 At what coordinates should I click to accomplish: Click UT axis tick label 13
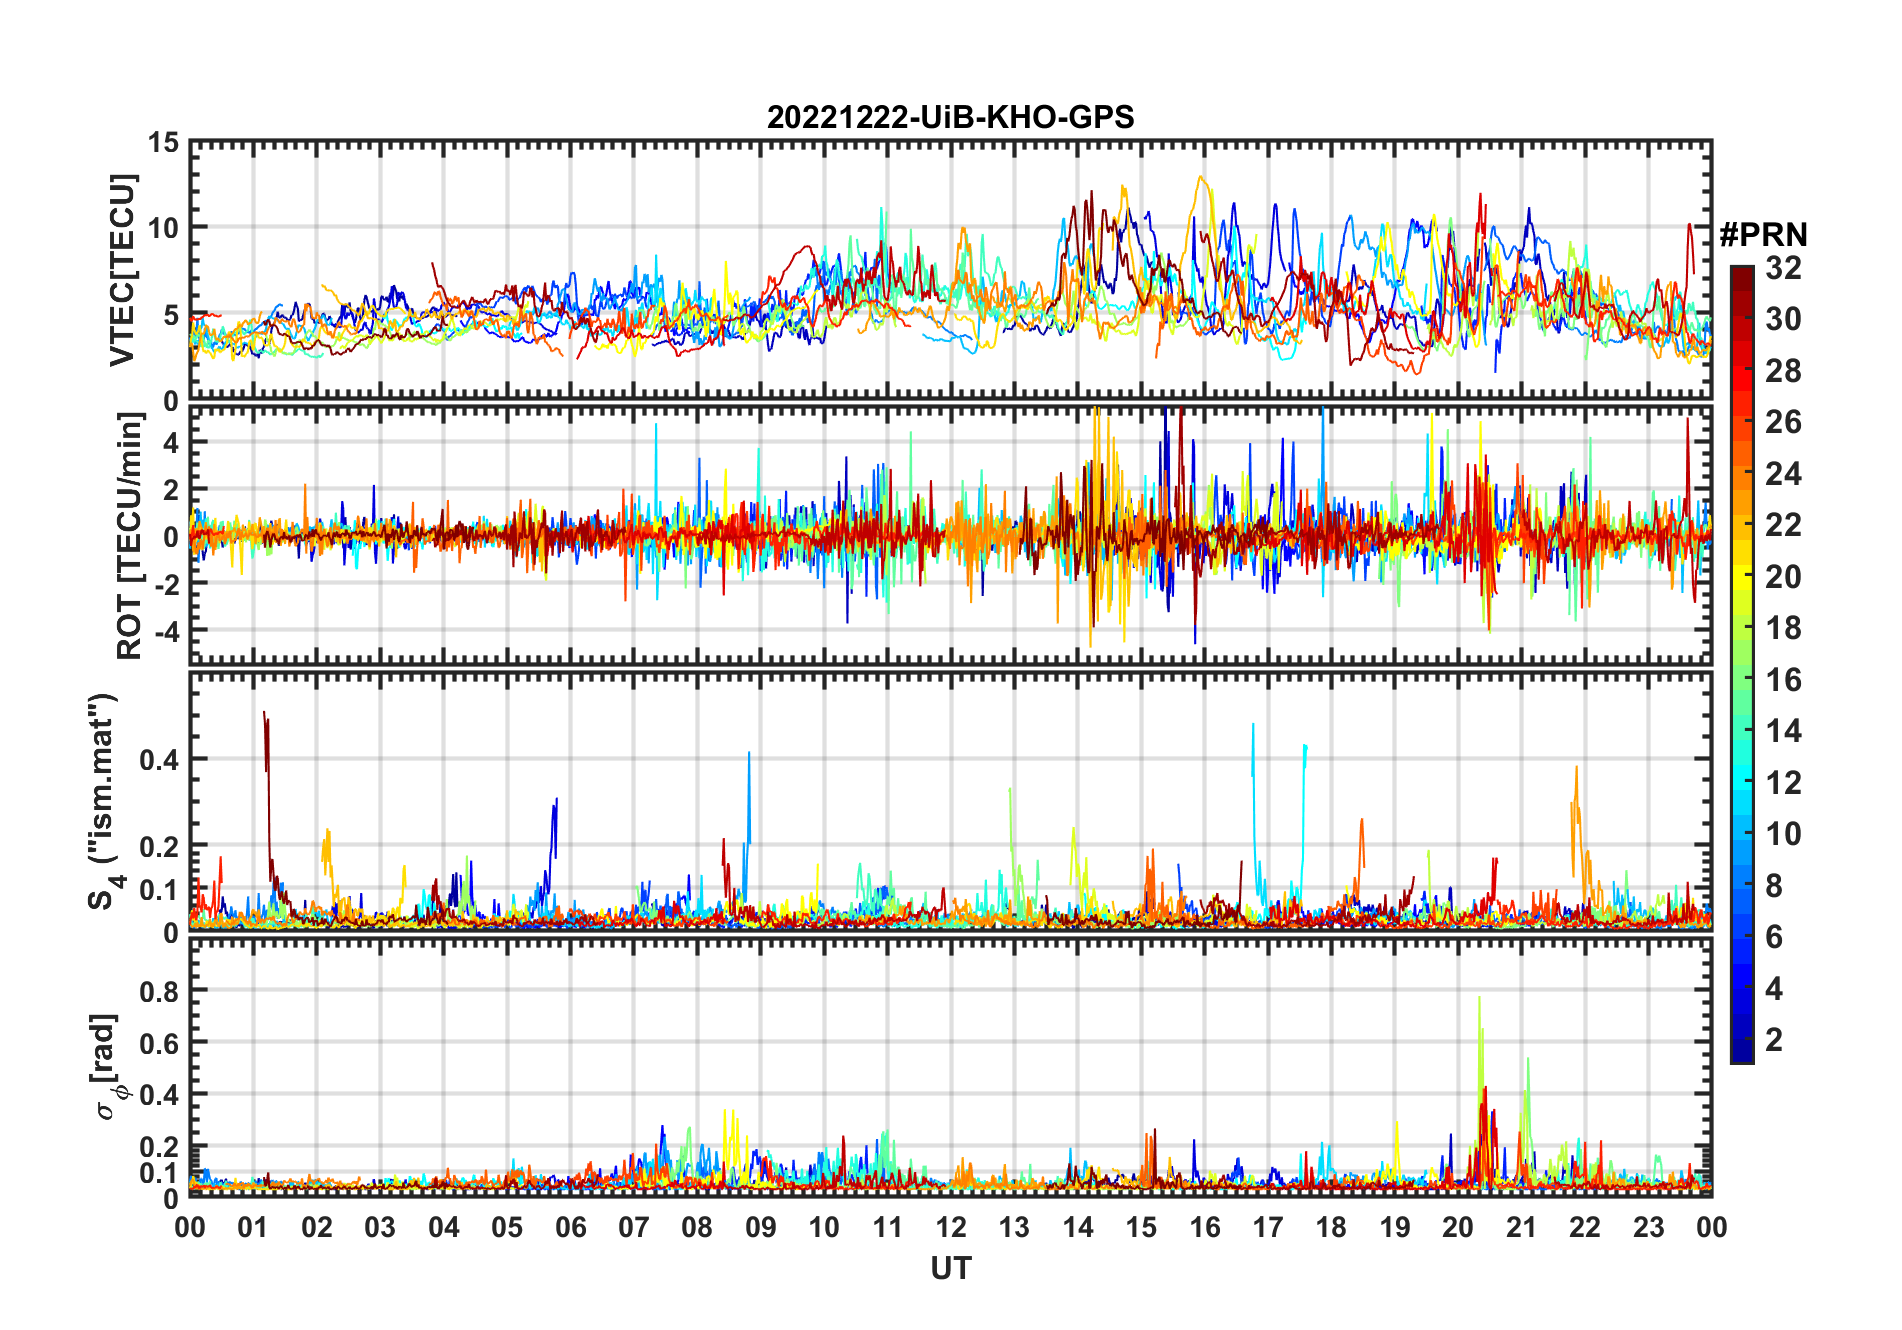click(1014, 1227)
